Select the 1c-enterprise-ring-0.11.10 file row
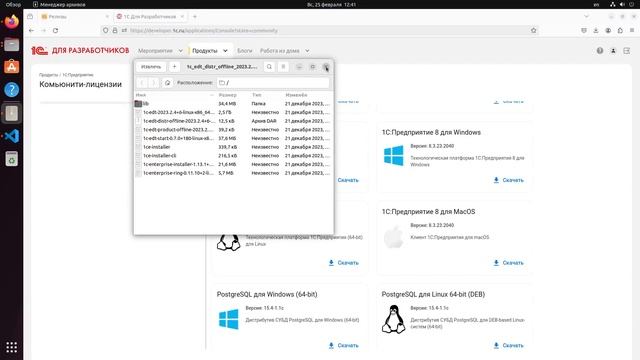Viewport: 640px width, 360px height. coord(233,173)
